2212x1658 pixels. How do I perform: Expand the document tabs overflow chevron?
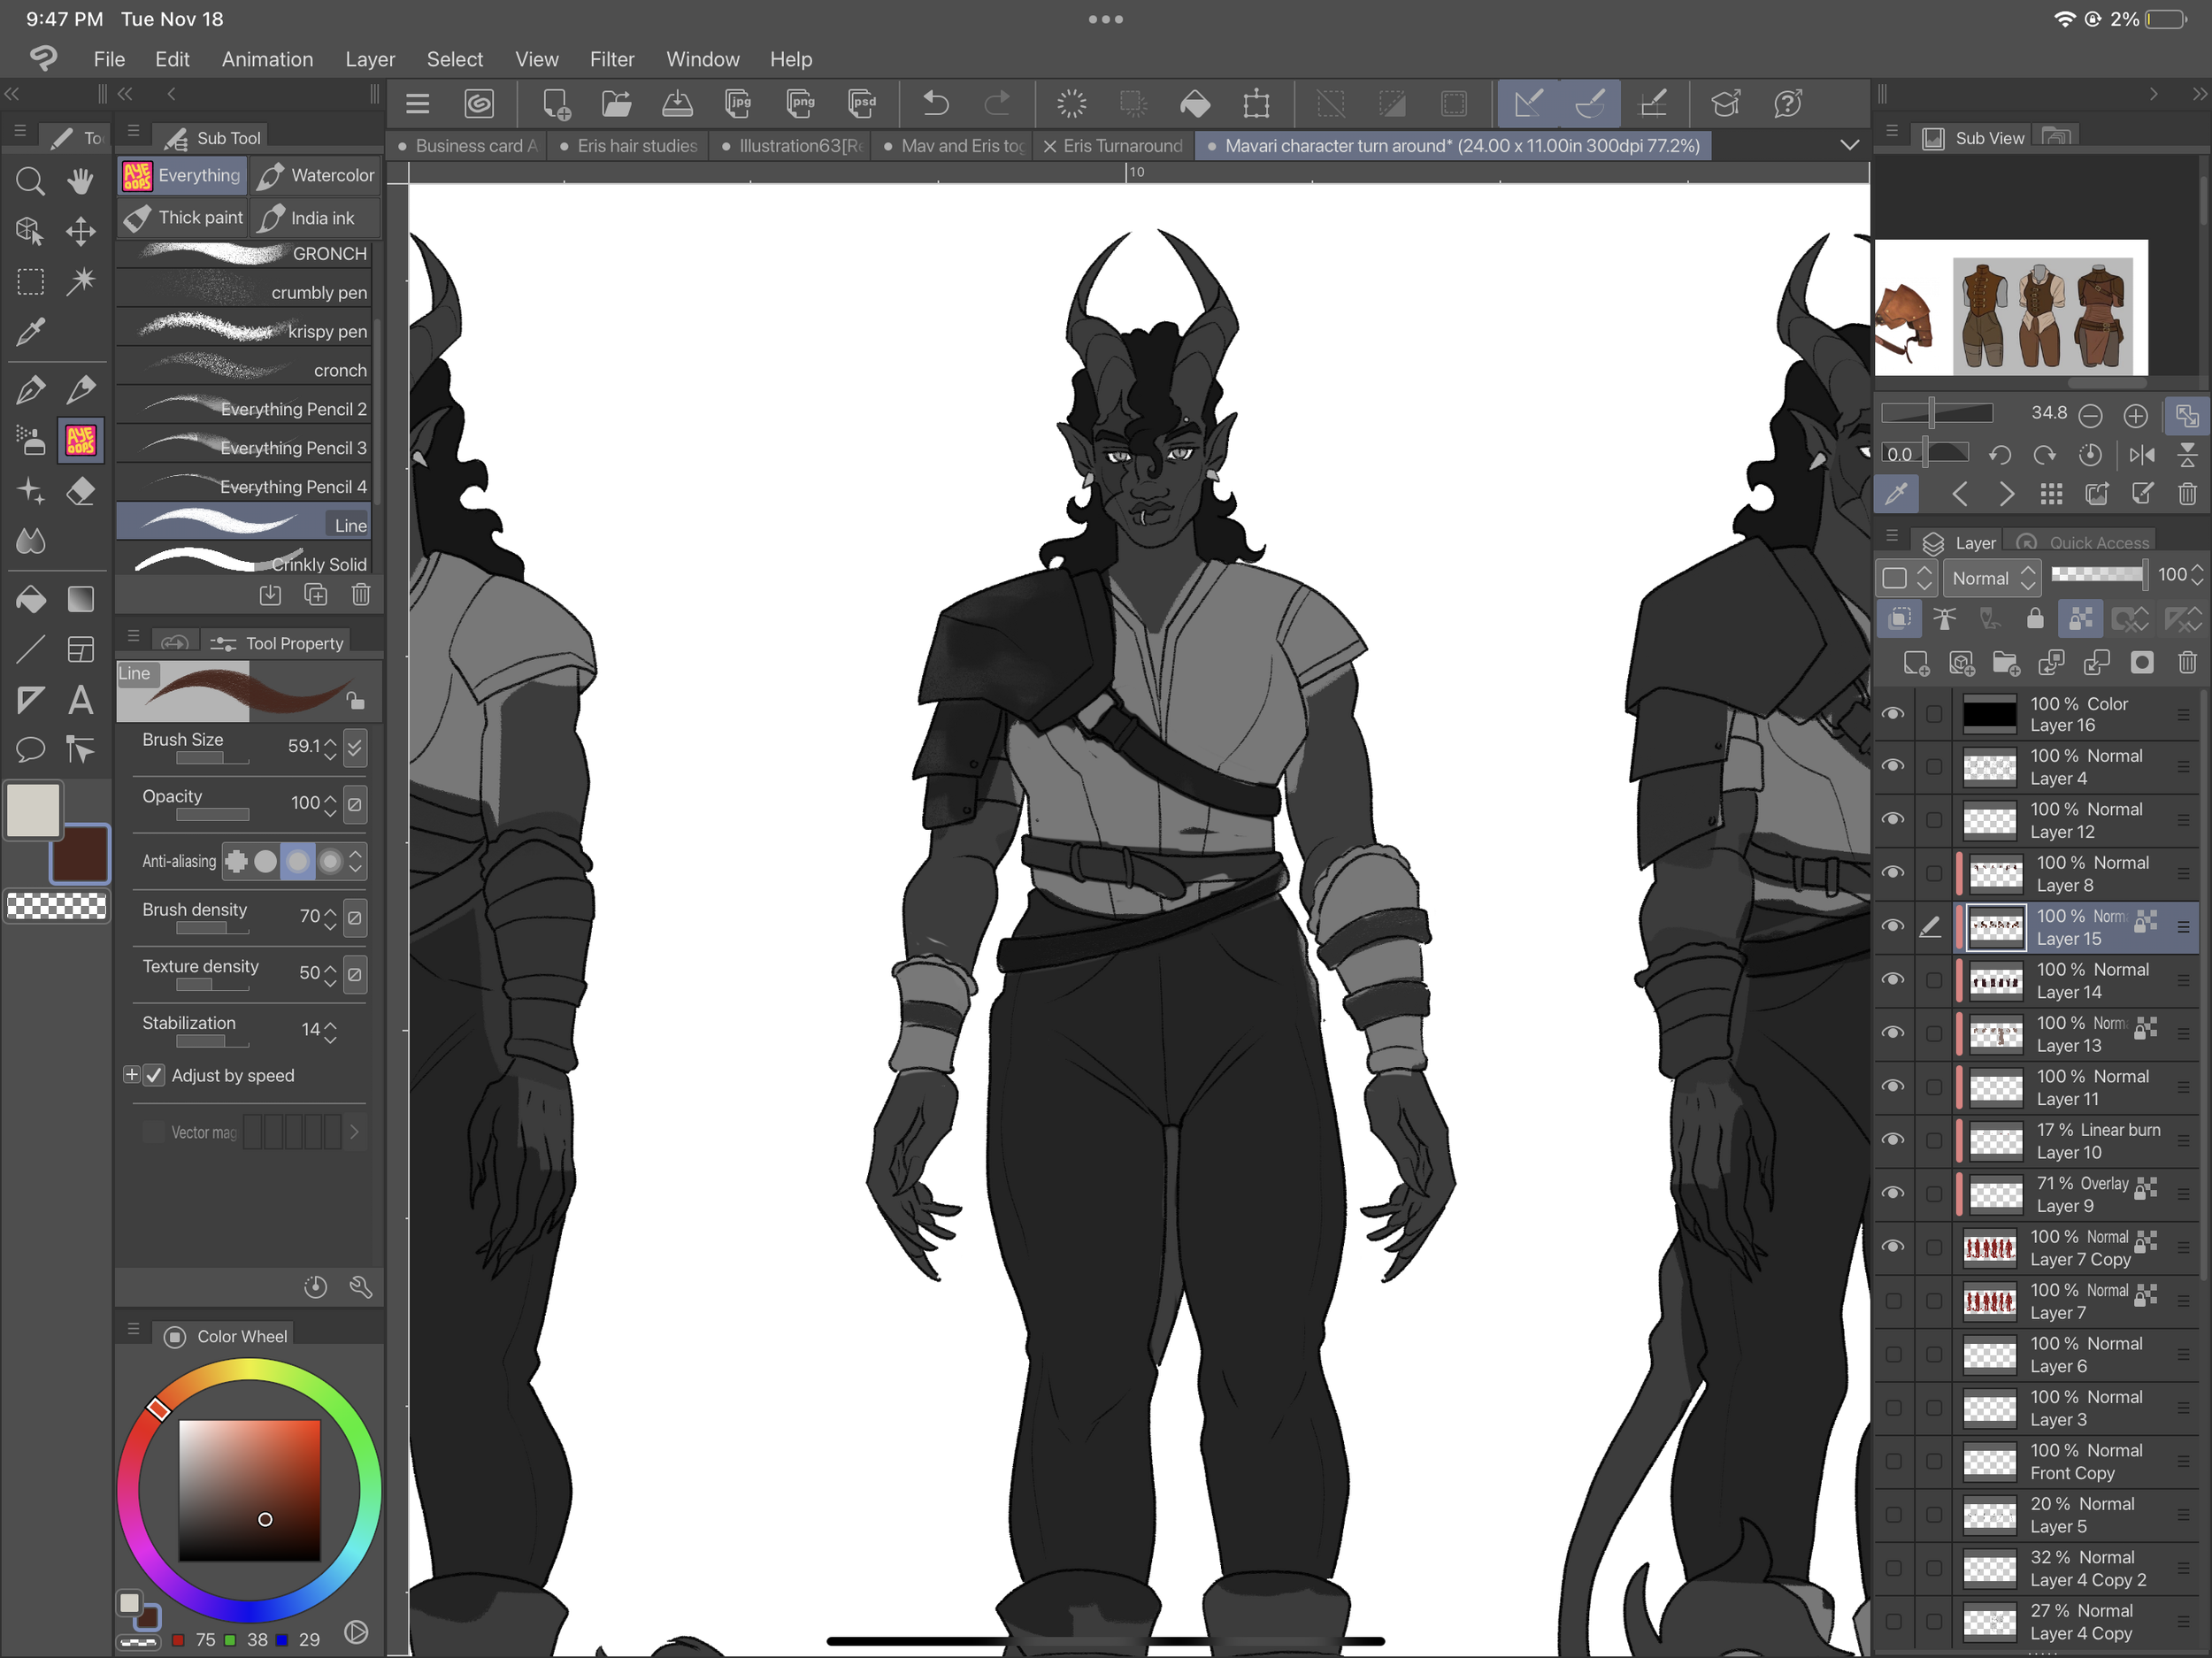coord(1849,146)
